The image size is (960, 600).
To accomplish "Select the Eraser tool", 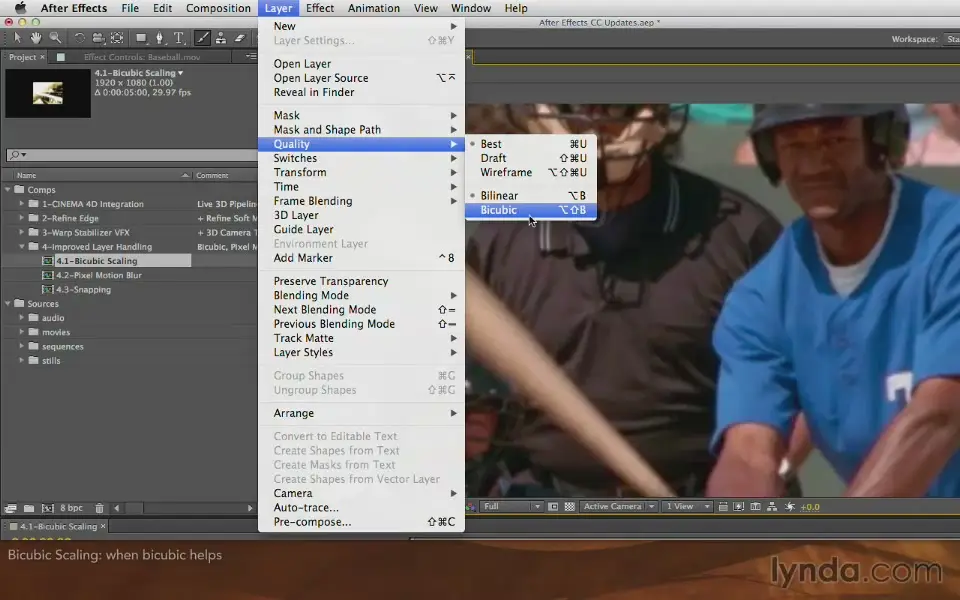I will 239,38.
